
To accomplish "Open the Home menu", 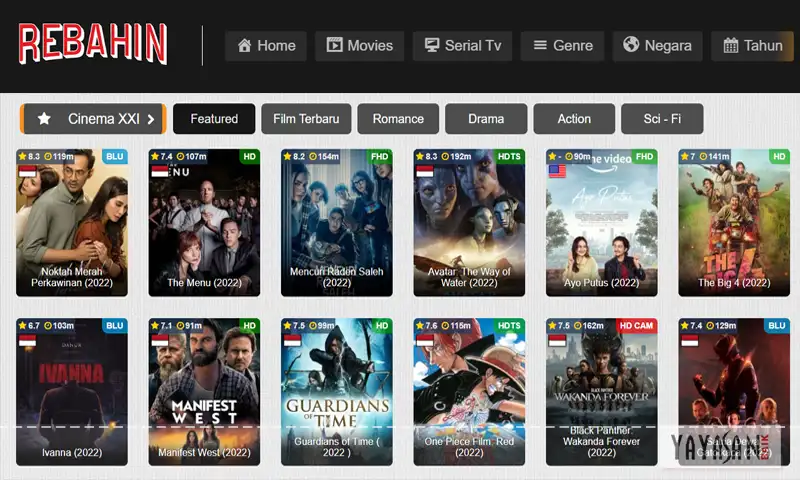I will [266, 45].
